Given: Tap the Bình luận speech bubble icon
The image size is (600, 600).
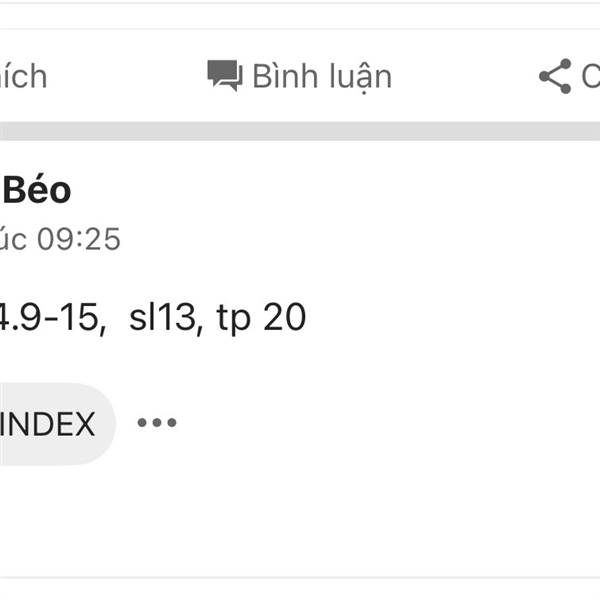Looking at the screenshot, I should pos(225,75).
